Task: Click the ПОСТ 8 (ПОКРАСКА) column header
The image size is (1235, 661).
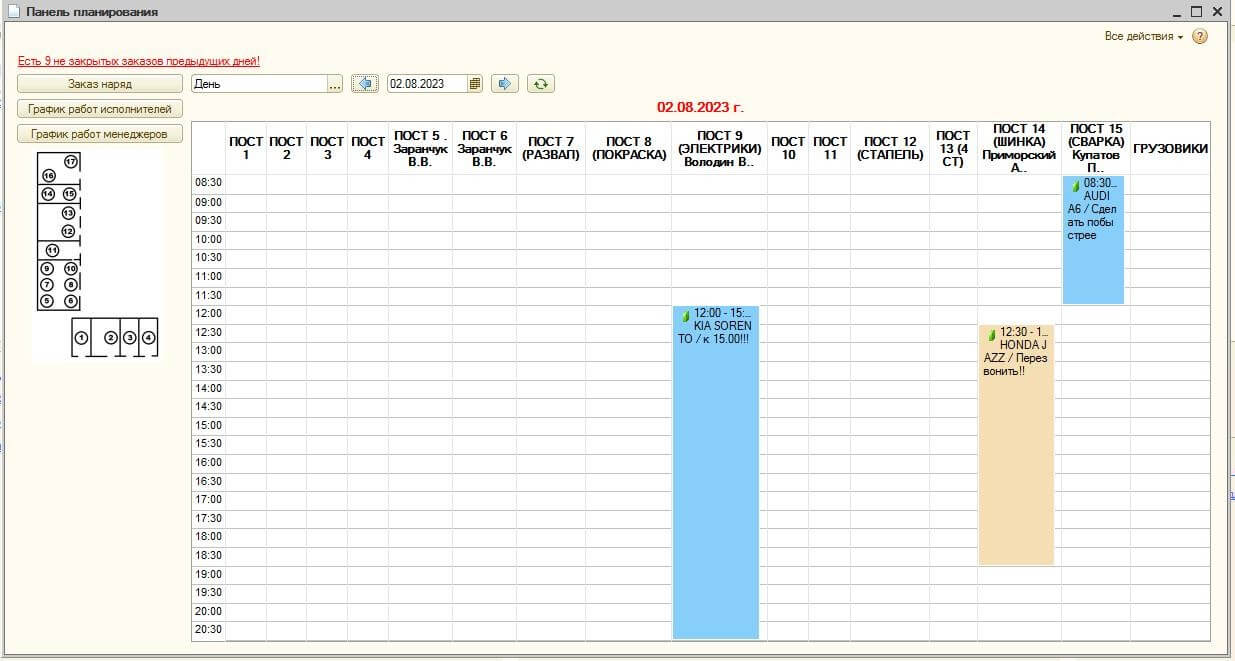Action: pyautogui.click(x=628, y=148)
